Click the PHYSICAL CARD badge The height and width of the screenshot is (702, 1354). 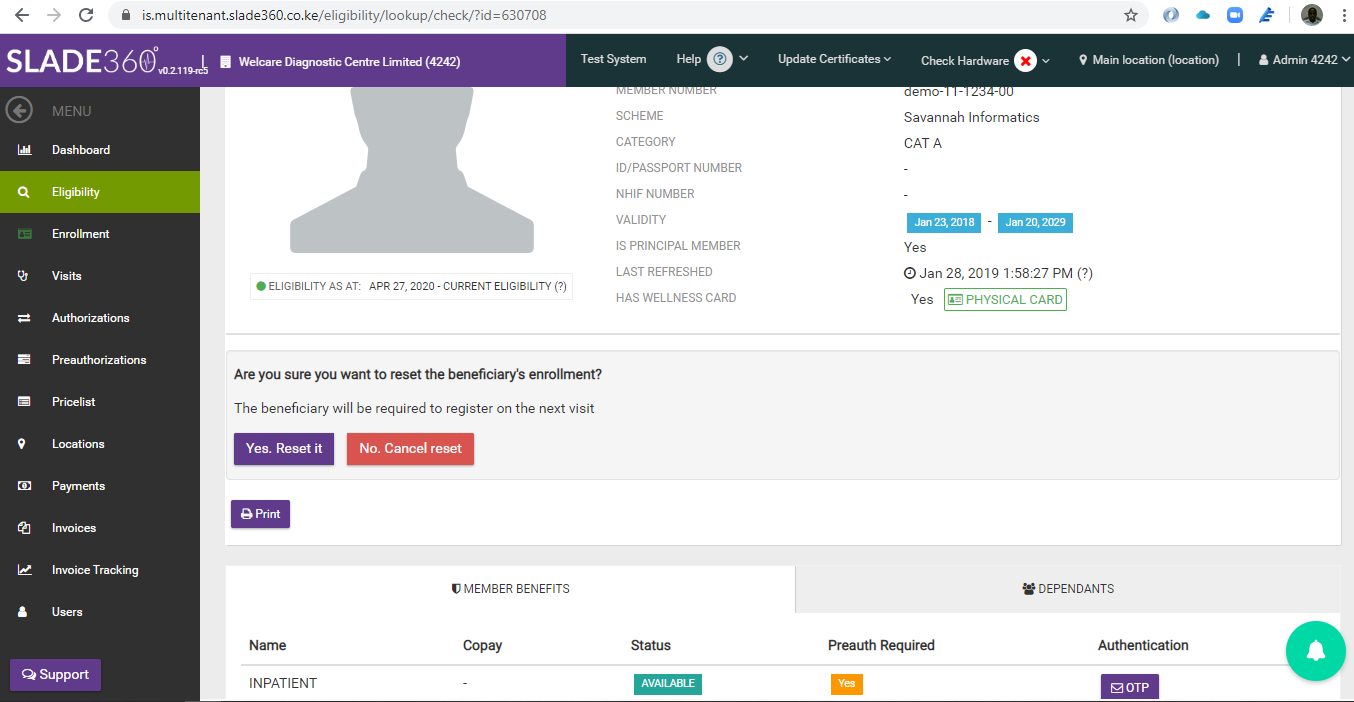(1005, 300)
